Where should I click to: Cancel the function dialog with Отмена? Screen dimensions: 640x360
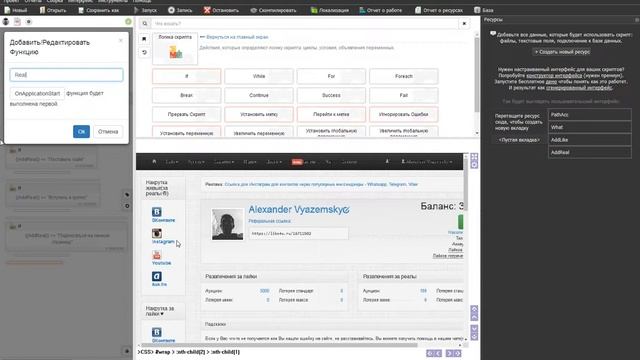(x=108, y=131)
